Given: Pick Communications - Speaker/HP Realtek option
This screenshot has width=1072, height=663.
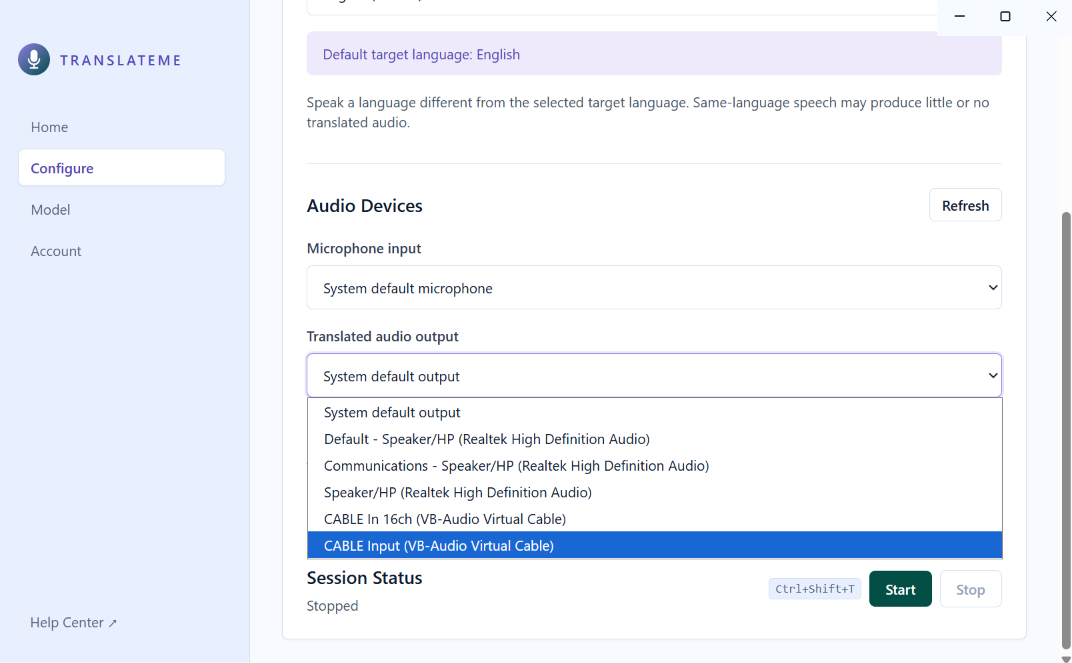Looking at the screenshot, I should [654, 465].
